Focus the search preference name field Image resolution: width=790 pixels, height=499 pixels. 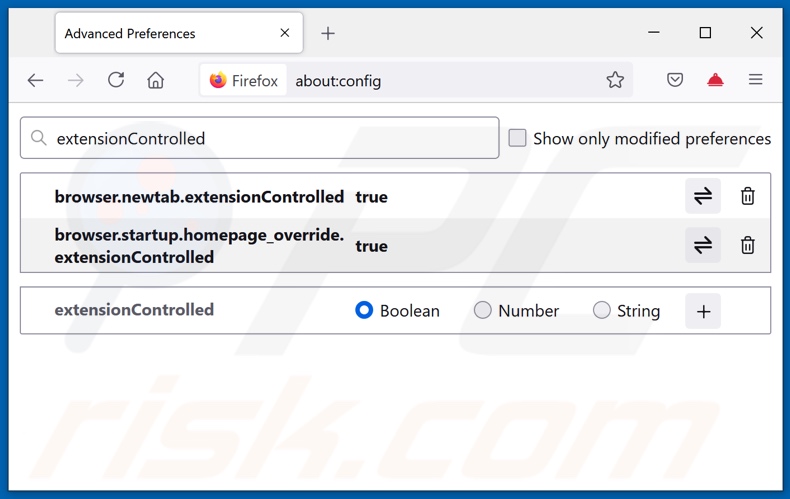click(x=259, y=138)
